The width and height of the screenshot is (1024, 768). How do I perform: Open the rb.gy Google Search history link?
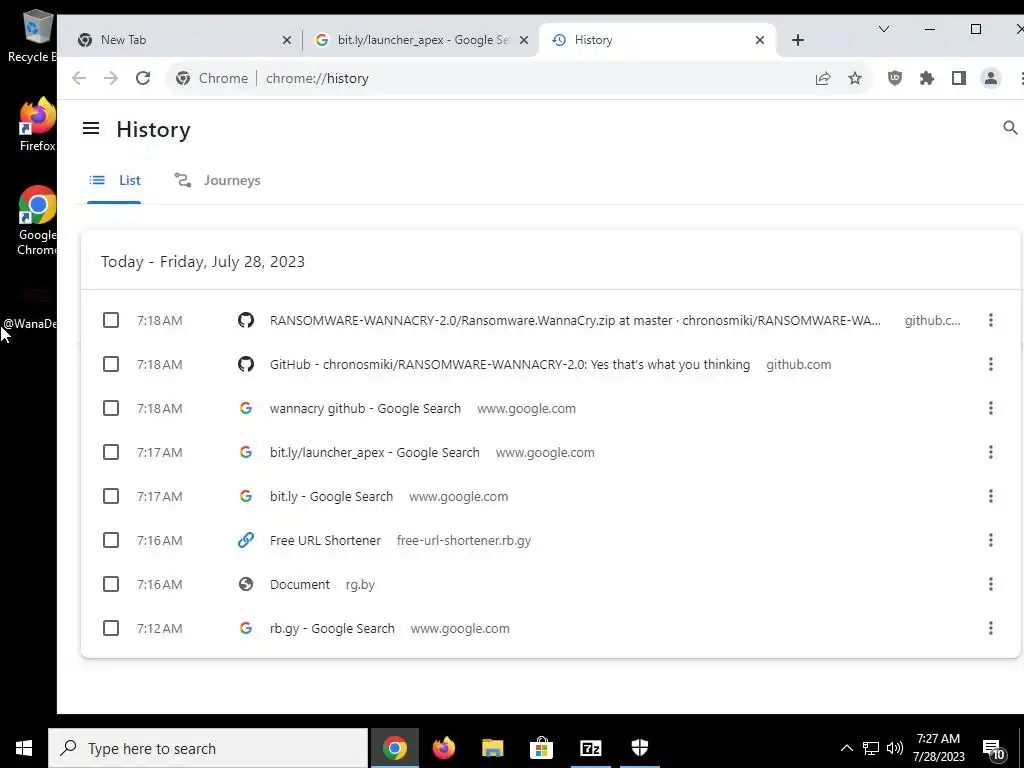(332, 628)
